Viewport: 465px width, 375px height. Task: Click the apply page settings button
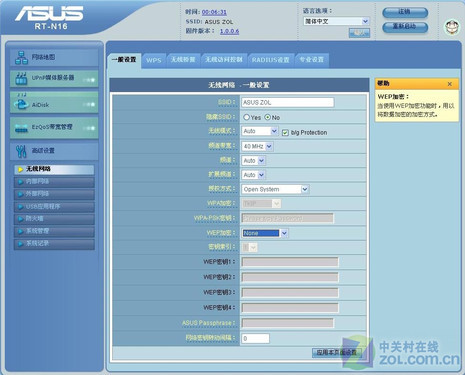click(336, 352)
